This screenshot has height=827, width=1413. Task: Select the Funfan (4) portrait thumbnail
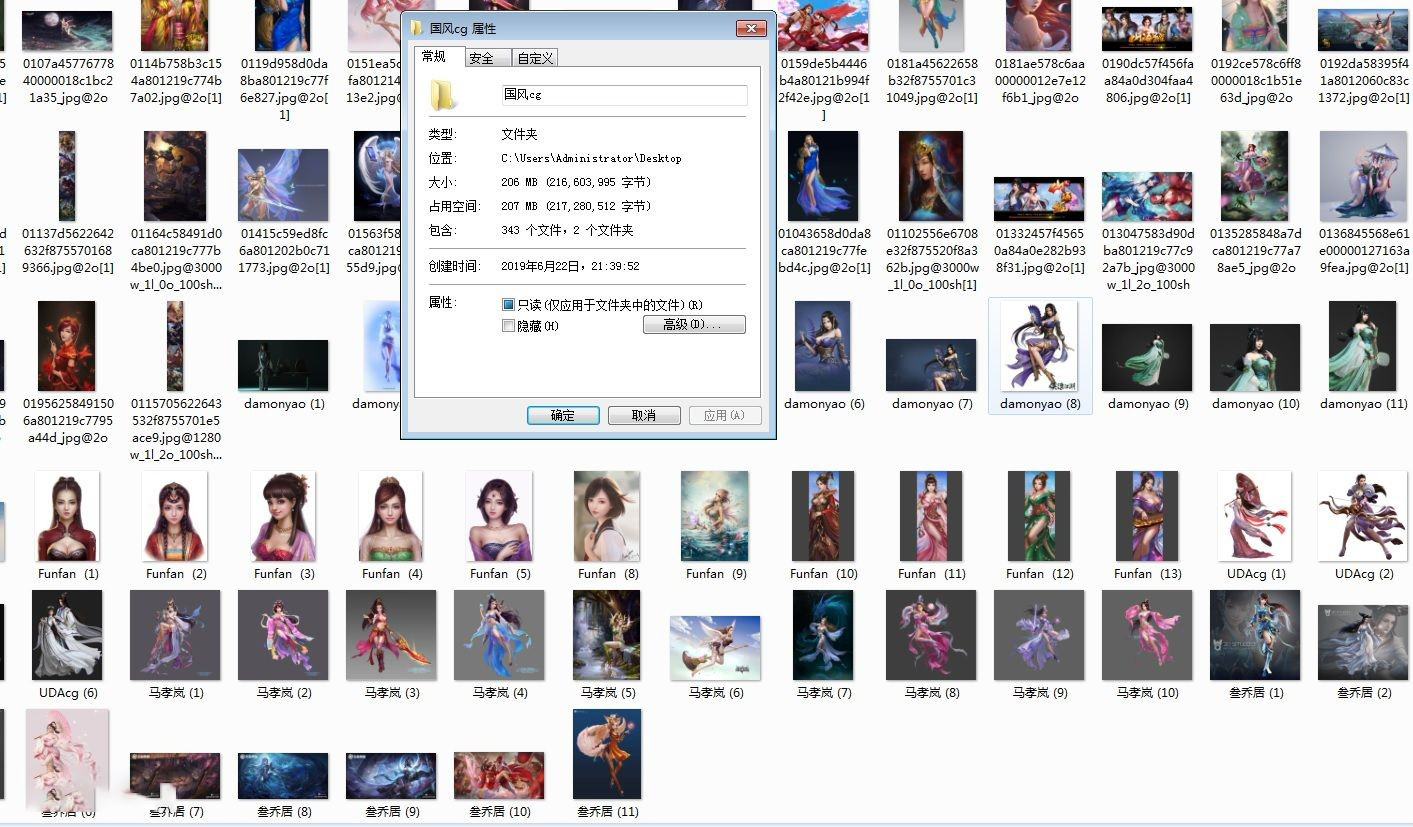pos(390,516)
